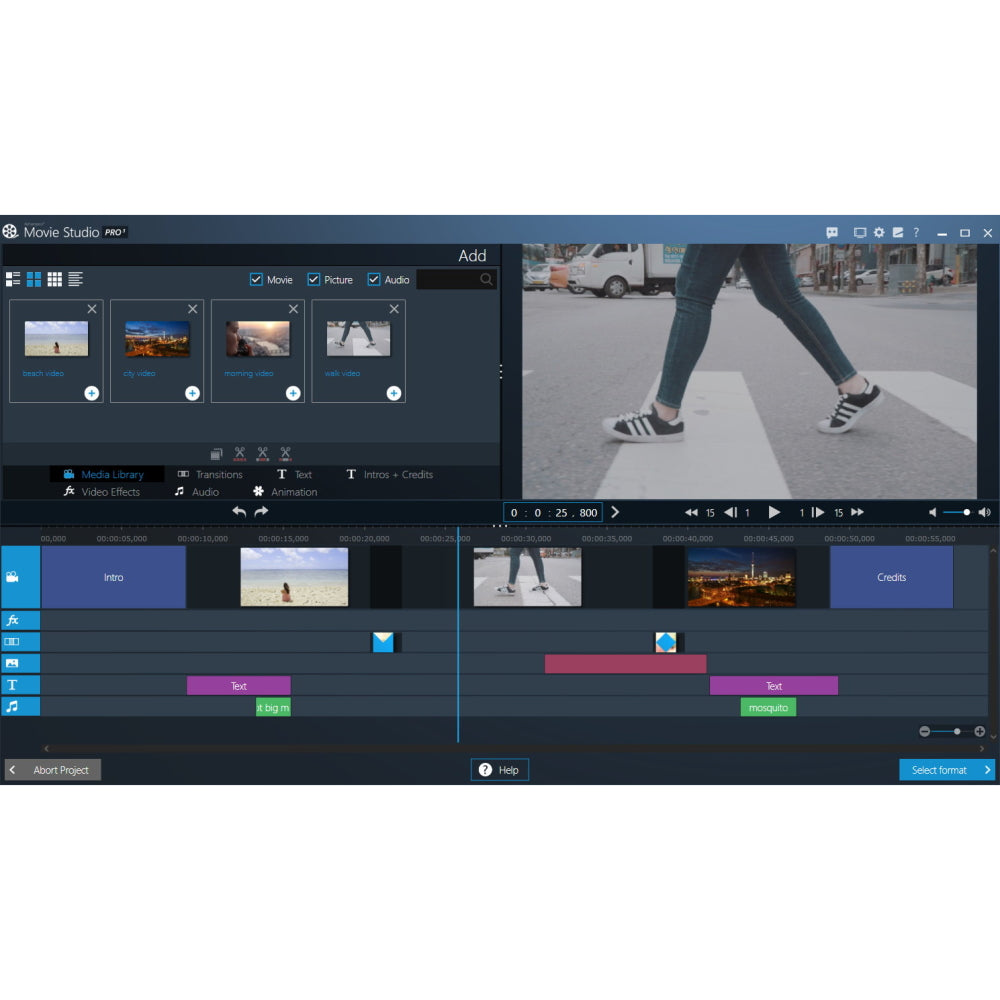Open the settings gear in title bar
Image resolution: width=1000 pixels, height=1000 pixels.
pos(879,231)
